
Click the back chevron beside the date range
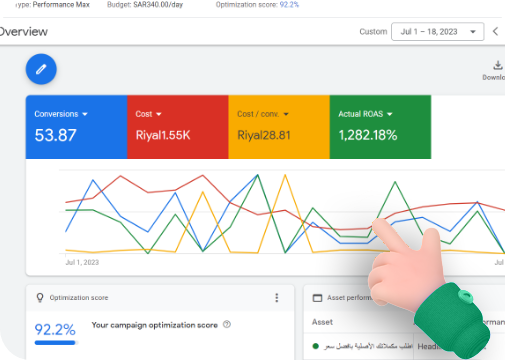[495, 31]
